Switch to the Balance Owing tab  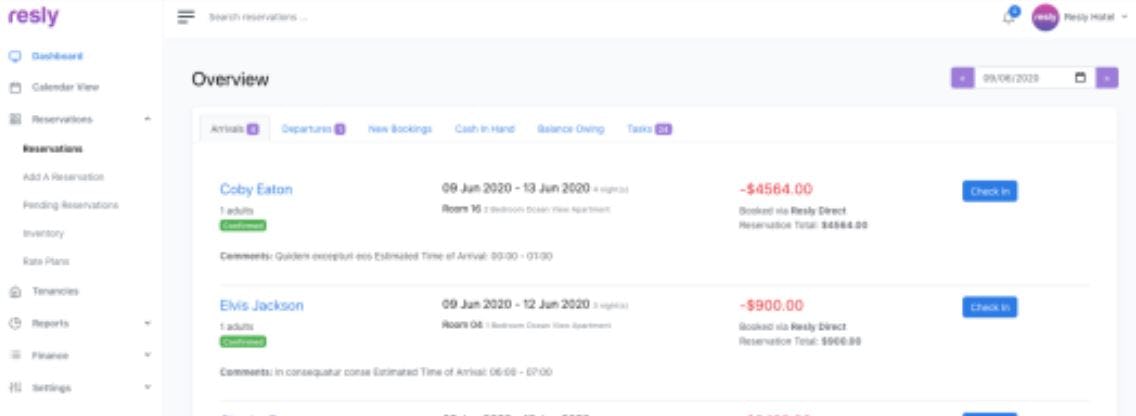[x=570, y=129]
